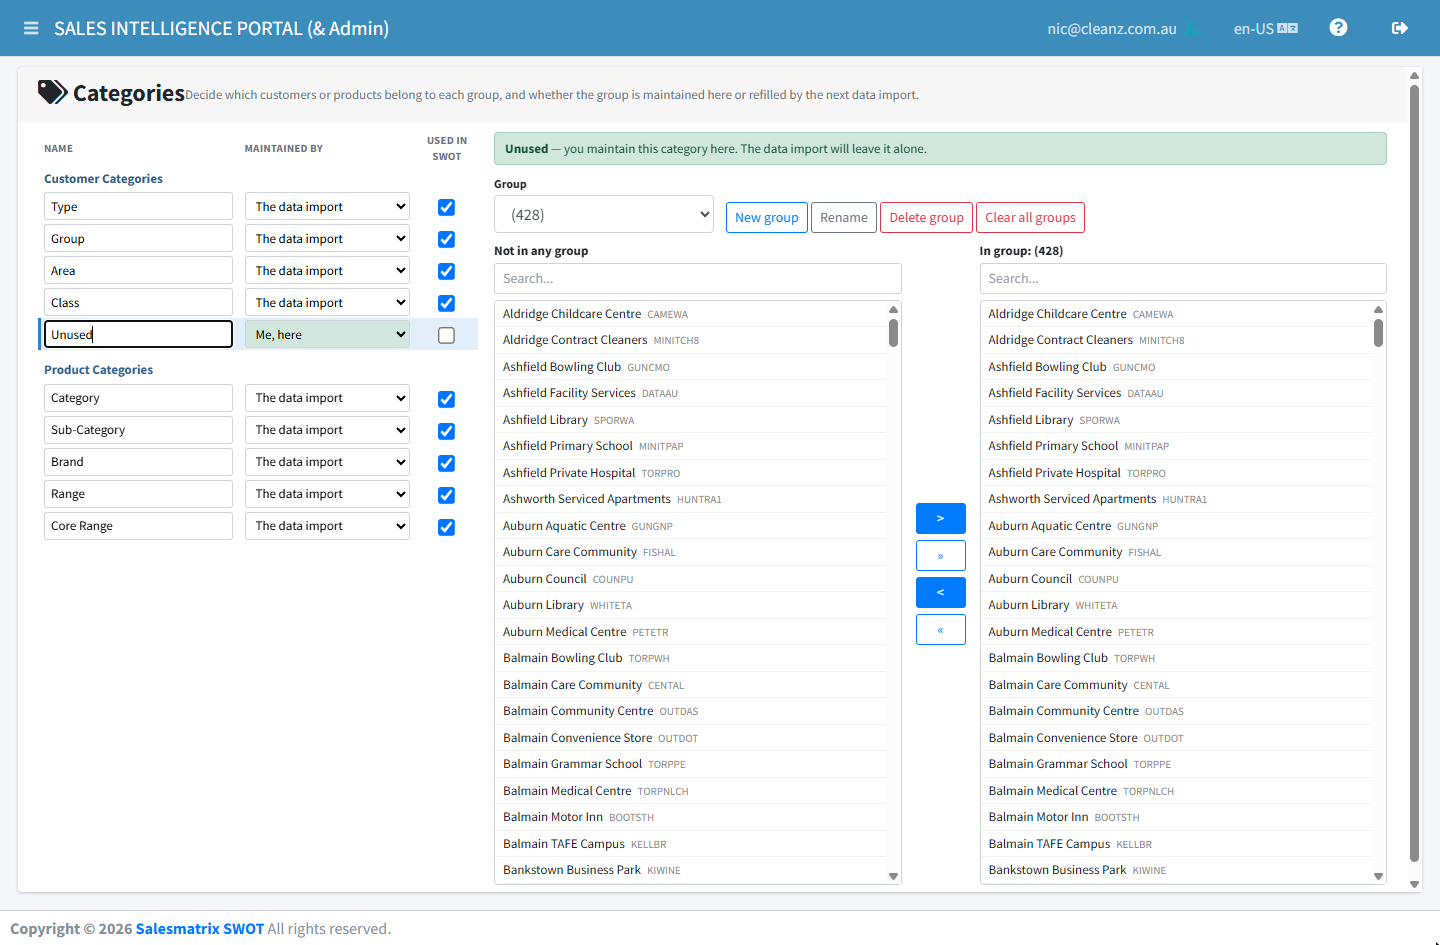
Task: Open the Group (428) dropdown
Action: tap(604, 214)
